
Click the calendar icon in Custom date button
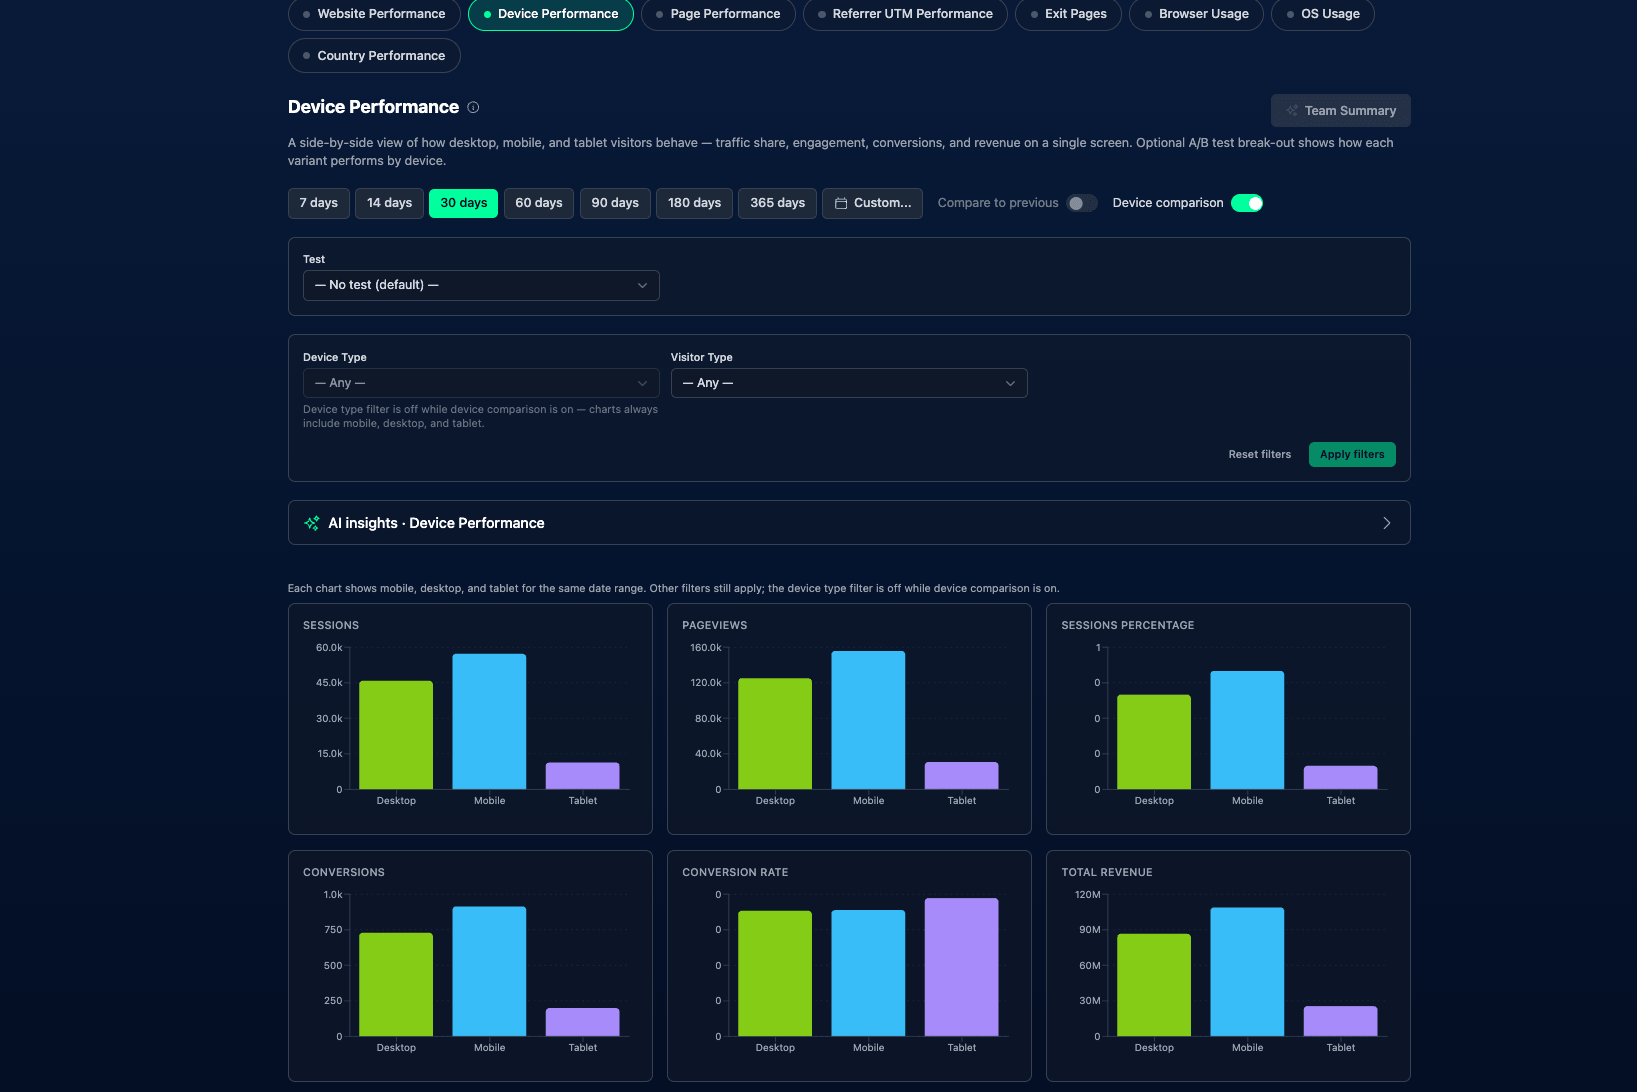pyautogui.click(x=841, y=203)
